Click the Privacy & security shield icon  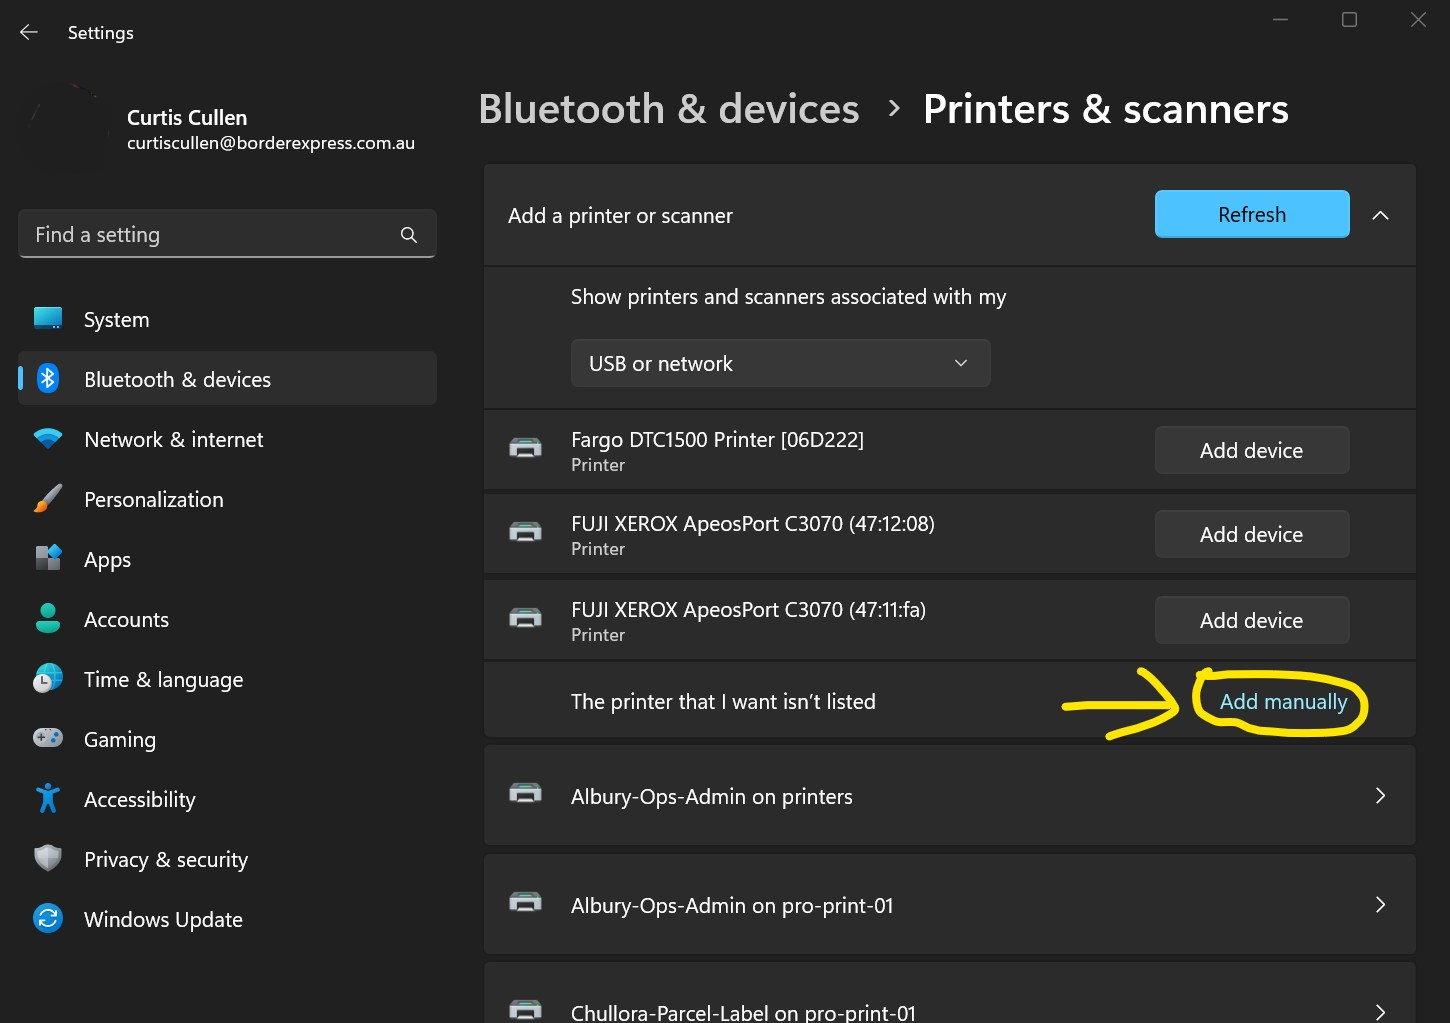[48, 858]
